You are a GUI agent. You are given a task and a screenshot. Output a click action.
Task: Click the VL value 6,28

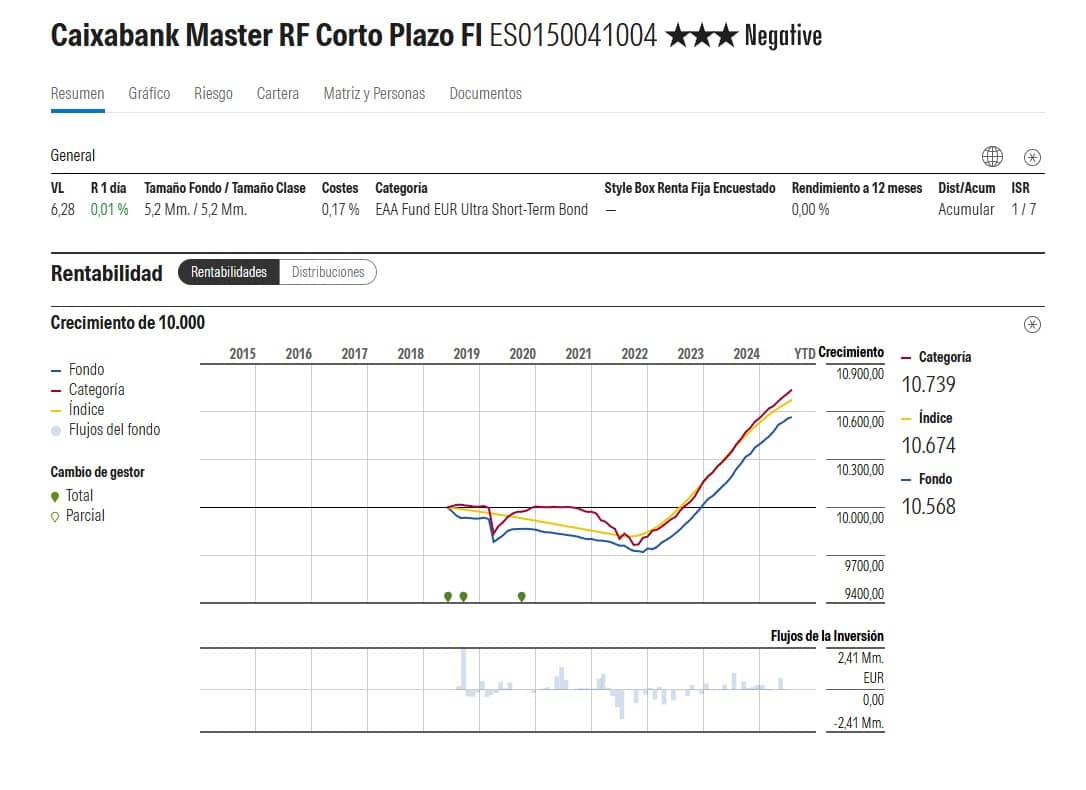[62, 210]
